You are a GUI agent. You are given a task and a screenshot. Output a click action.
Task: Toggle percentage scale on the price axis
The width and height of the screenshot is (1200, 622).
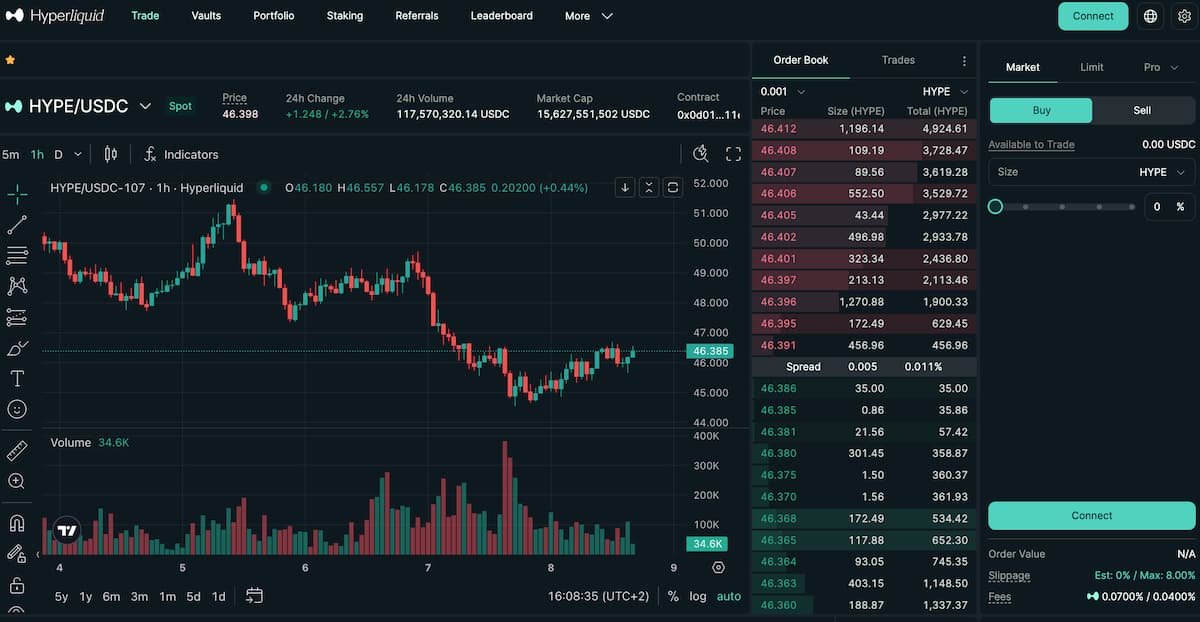(x=674, y=596)
